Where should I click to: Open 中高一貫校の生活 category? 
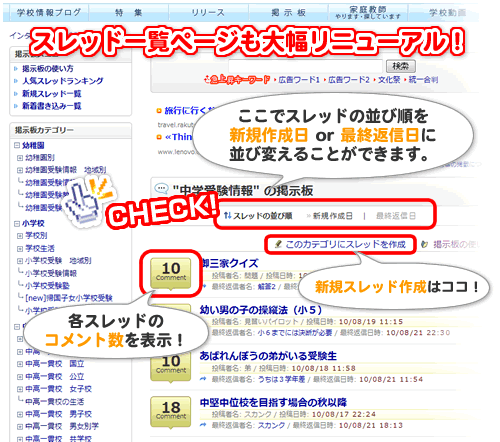(55, 402)
